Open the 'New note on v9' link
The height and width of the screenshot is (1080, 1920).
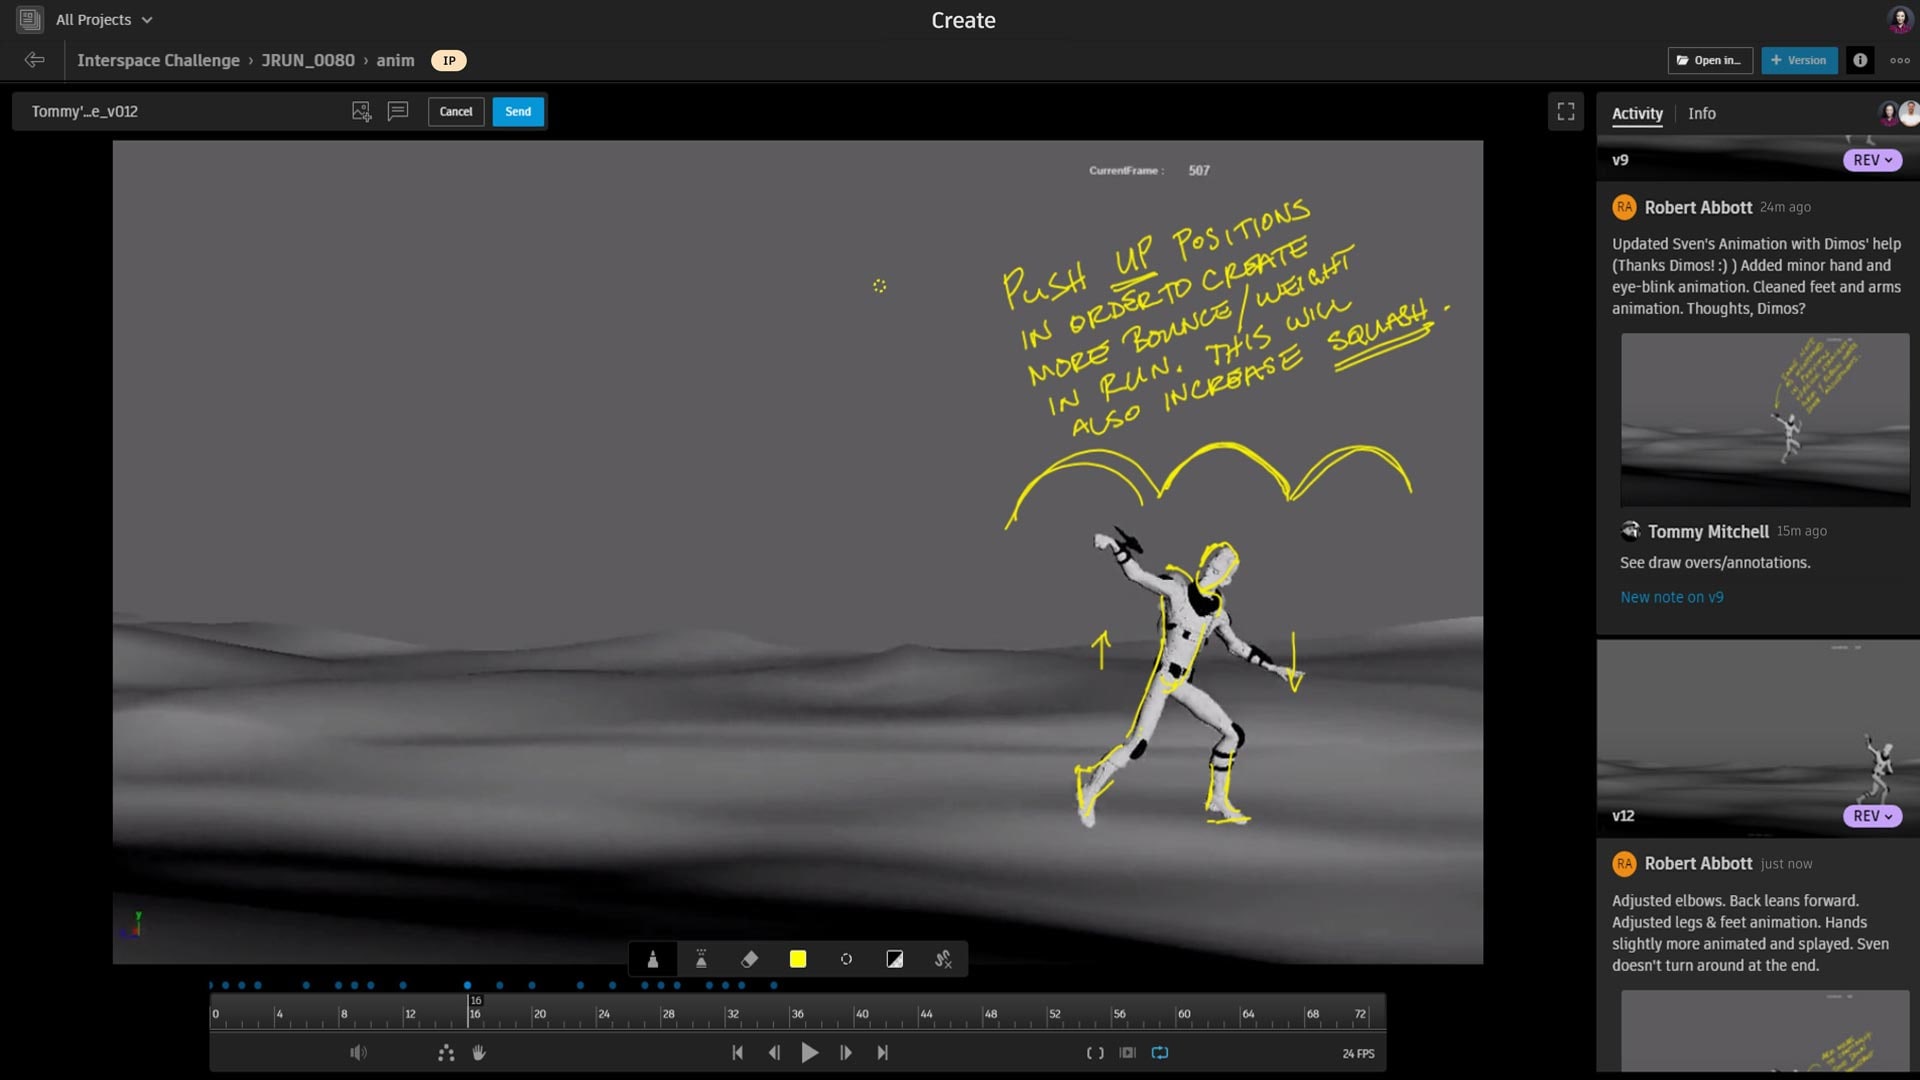(x=1671, y=597)
